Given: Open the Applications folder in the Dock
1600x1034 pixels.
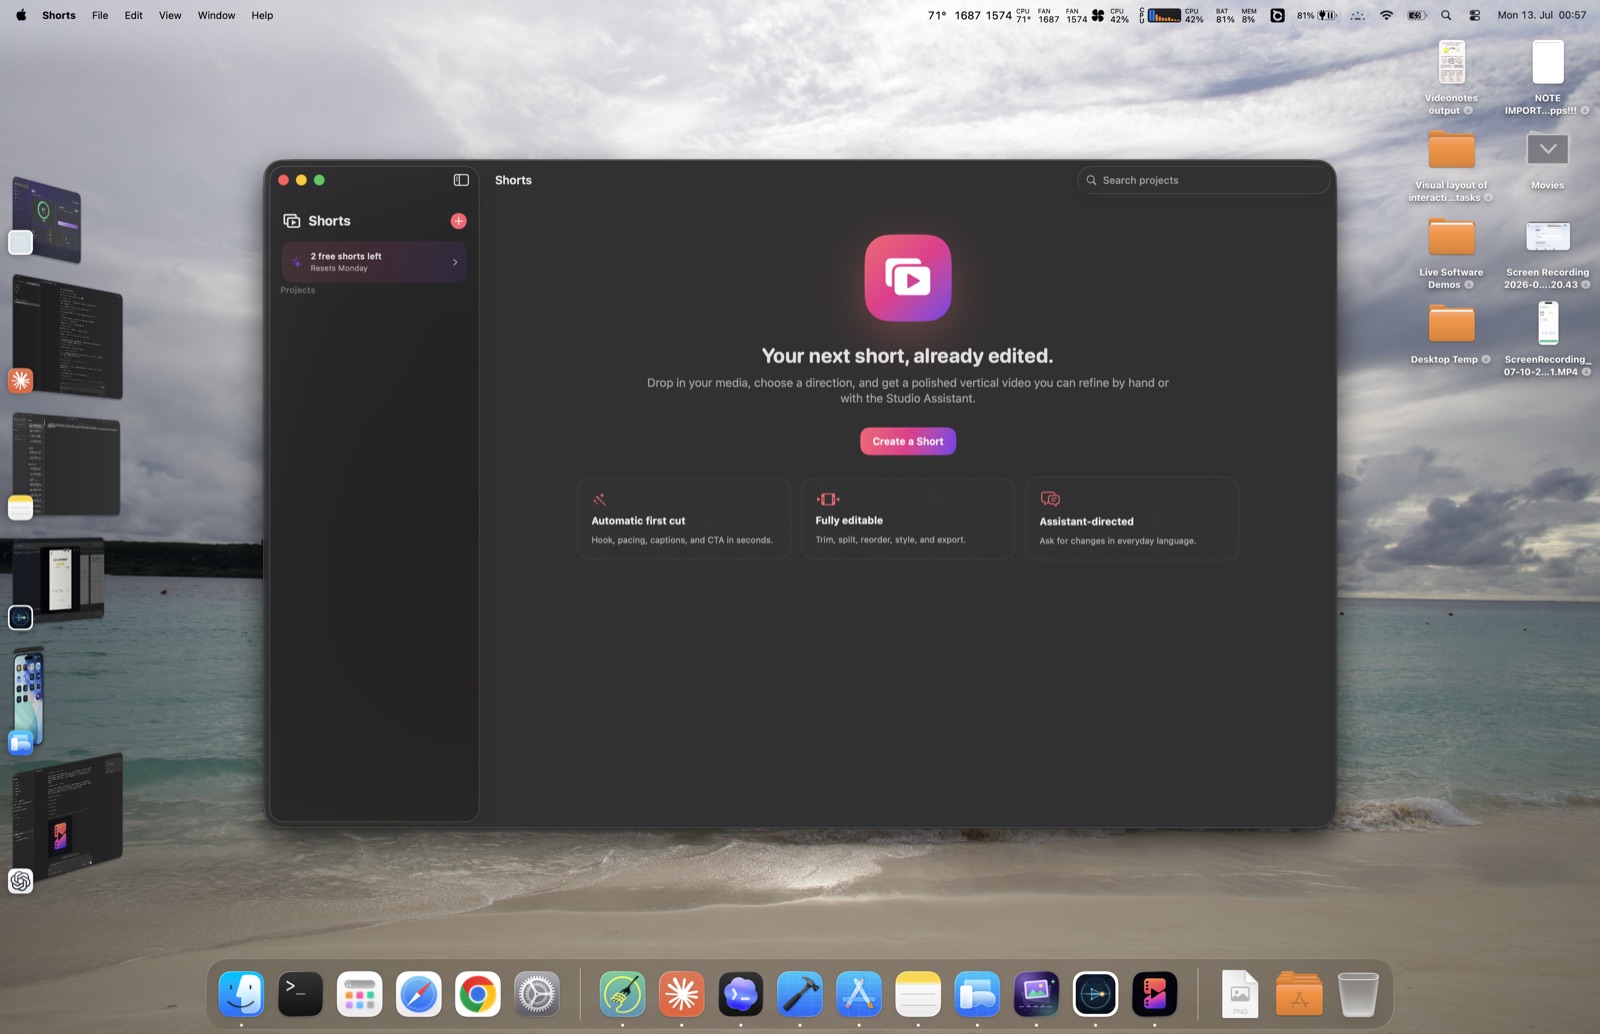Looking at the screenshot, I should pyautogui.click(x=1298, y=994).
